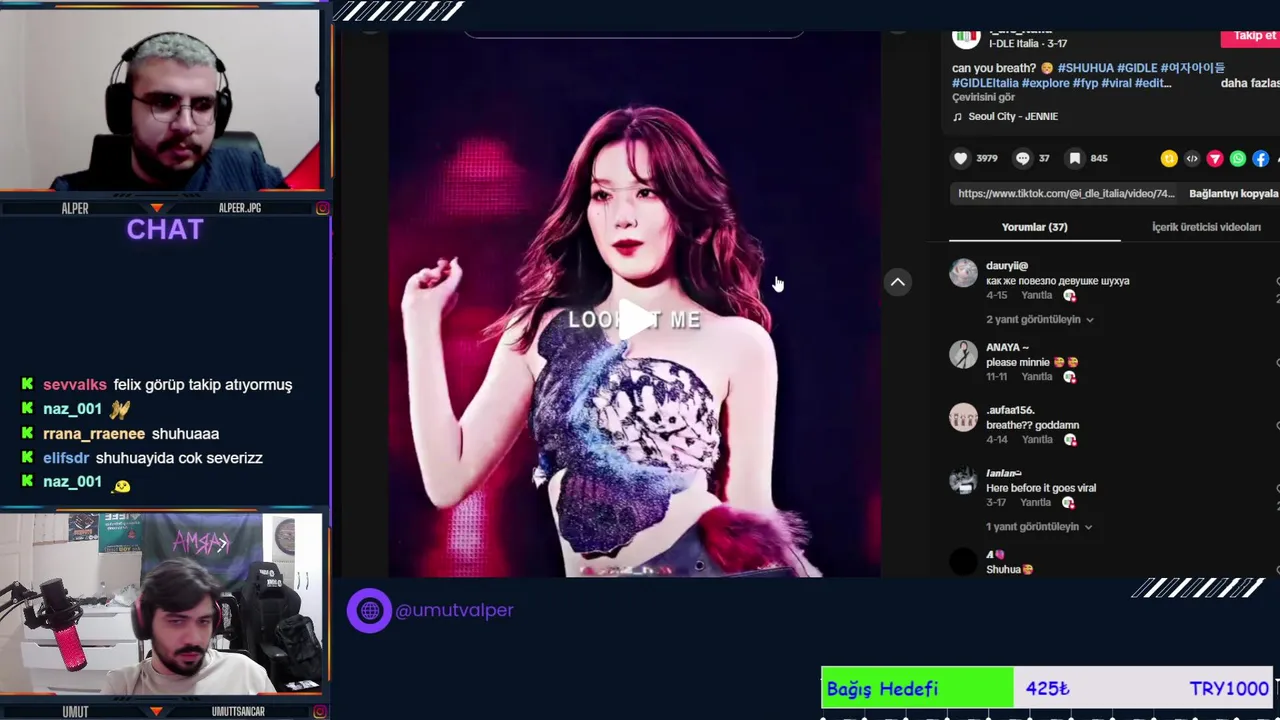This screenshot has height=720, width=1280.
Task: Open the #viral hashtag
Action: pyautogui.click(x=1116, y=83)
